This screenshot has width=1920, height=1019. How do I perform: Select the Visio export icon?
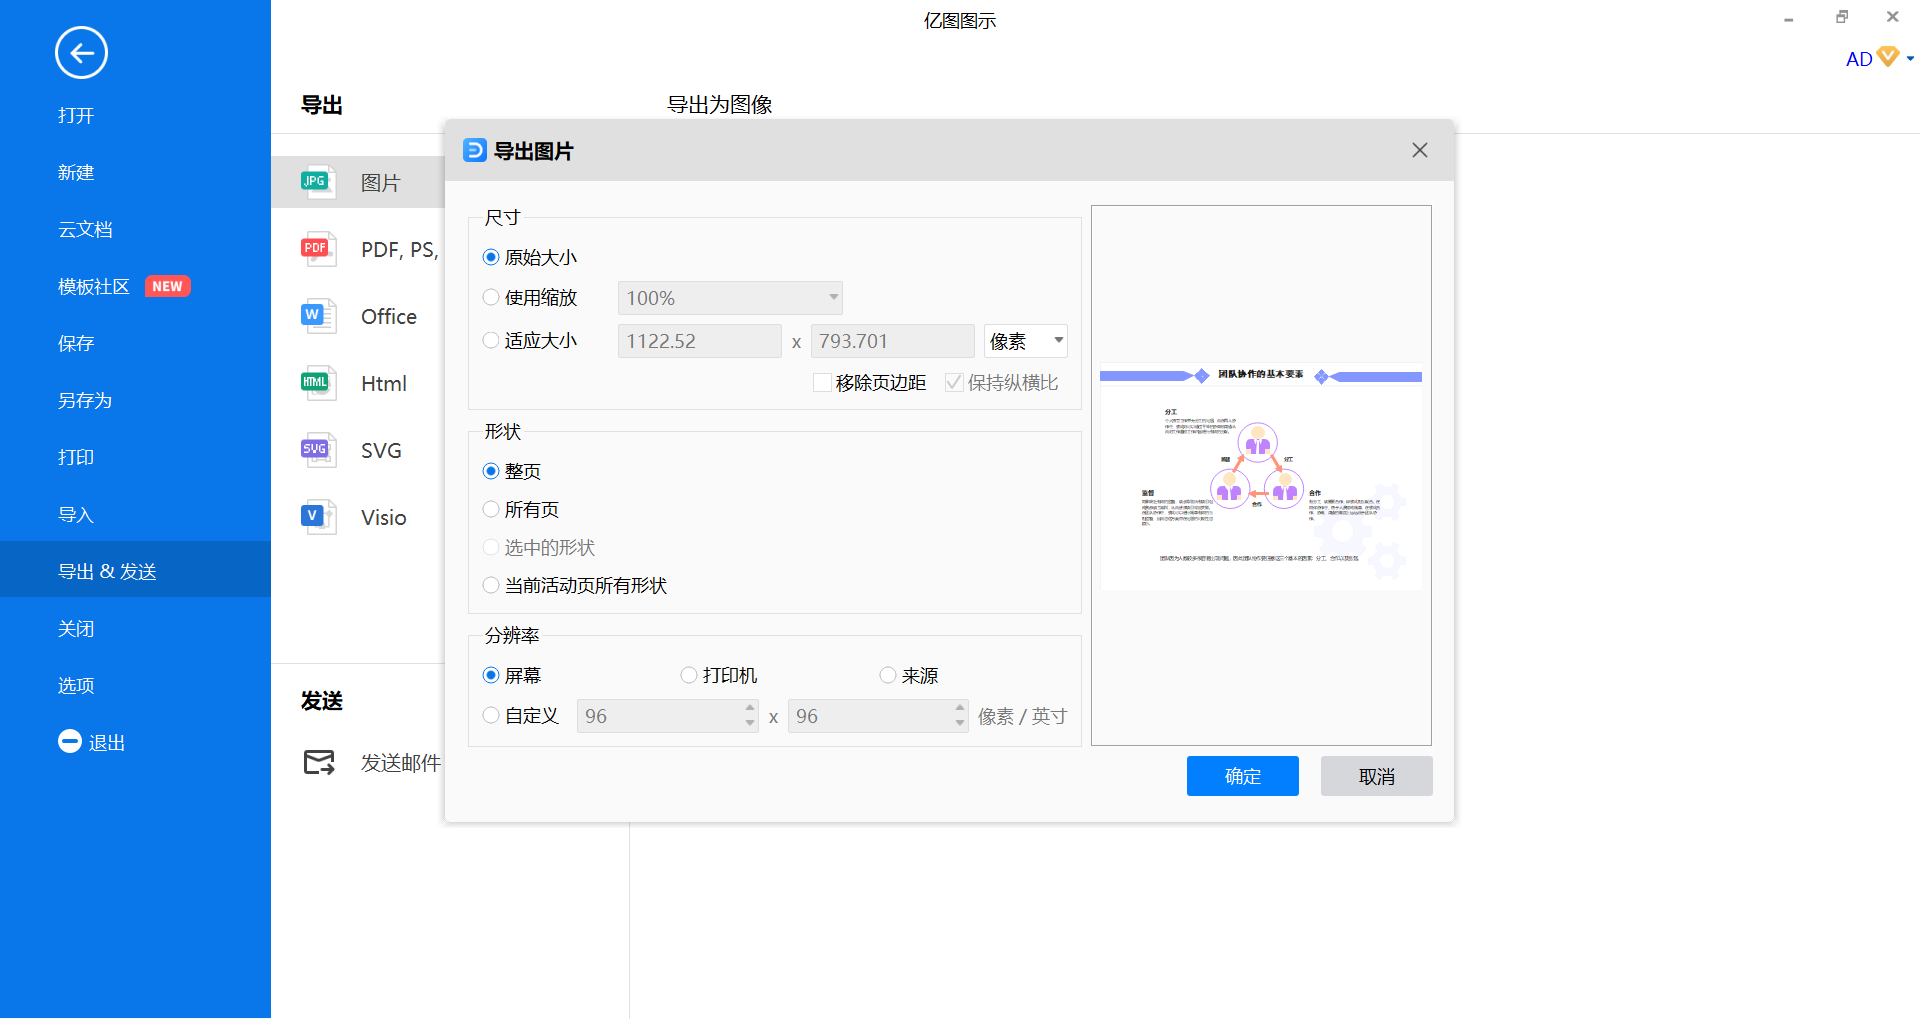(x=318, y=517)
